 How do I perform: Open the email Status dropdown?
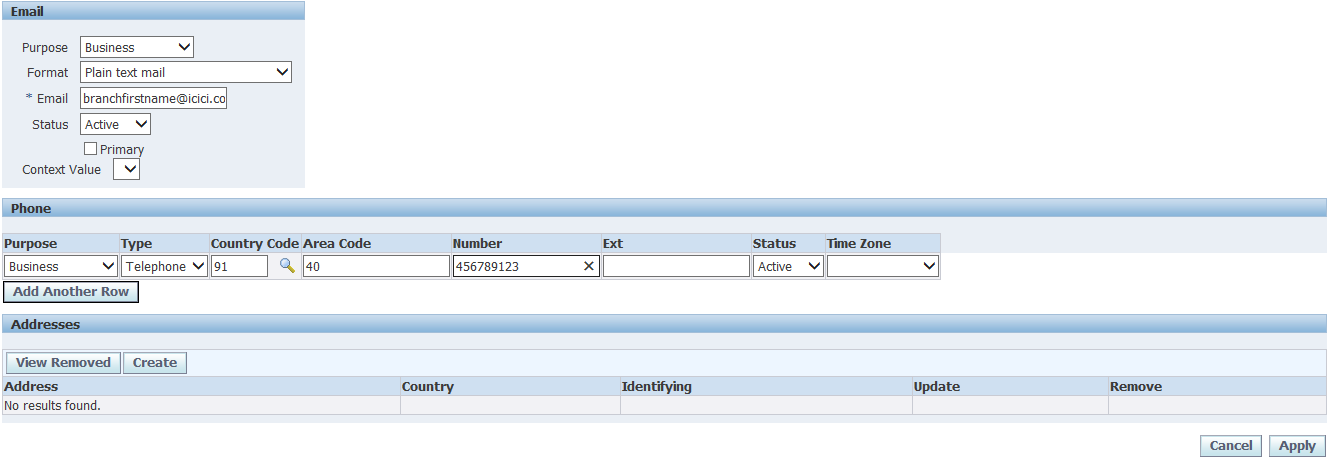pyautogui.click(x=115, y=124)
